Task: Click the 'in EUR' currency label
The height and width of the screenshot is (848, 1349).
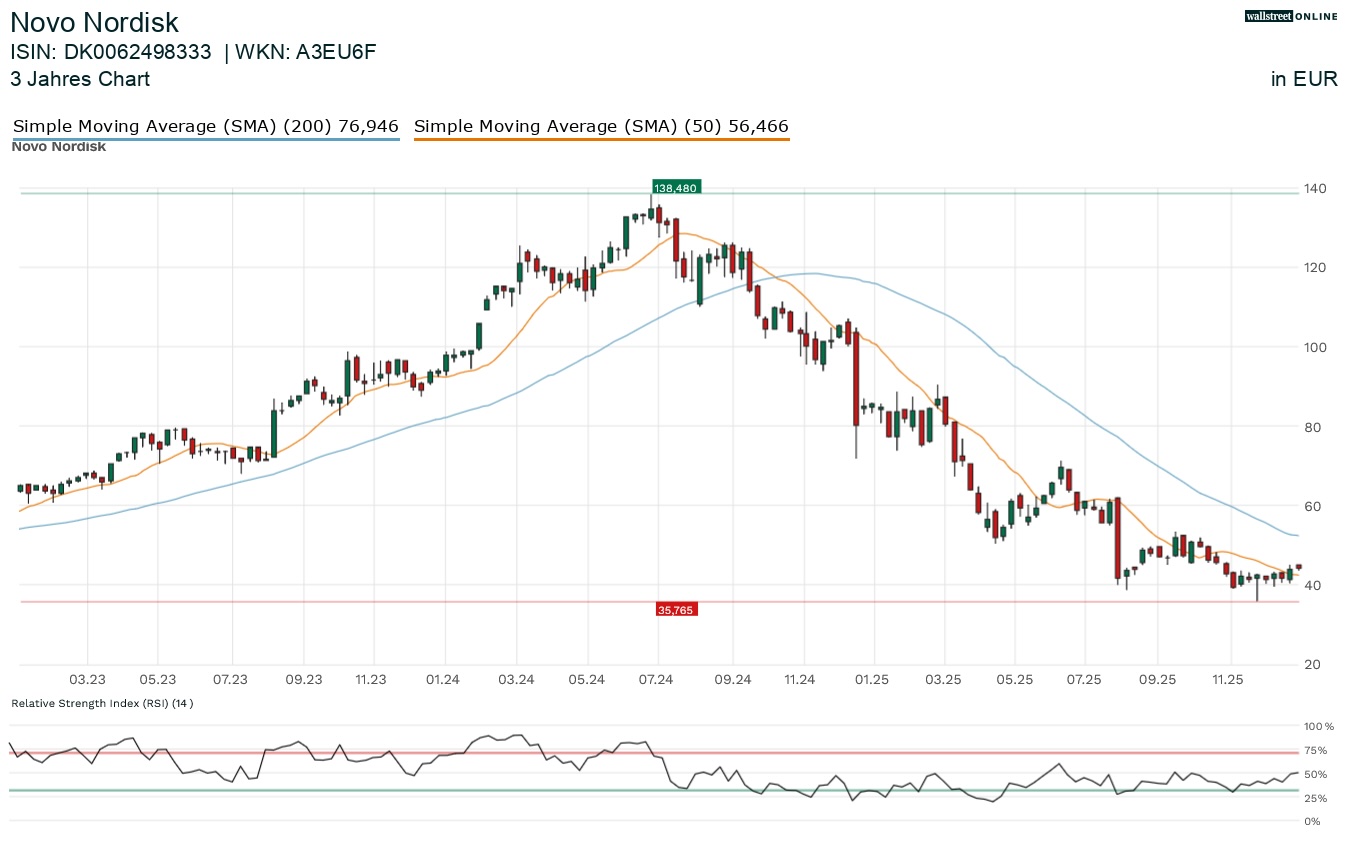Action: click(1304, 79)
